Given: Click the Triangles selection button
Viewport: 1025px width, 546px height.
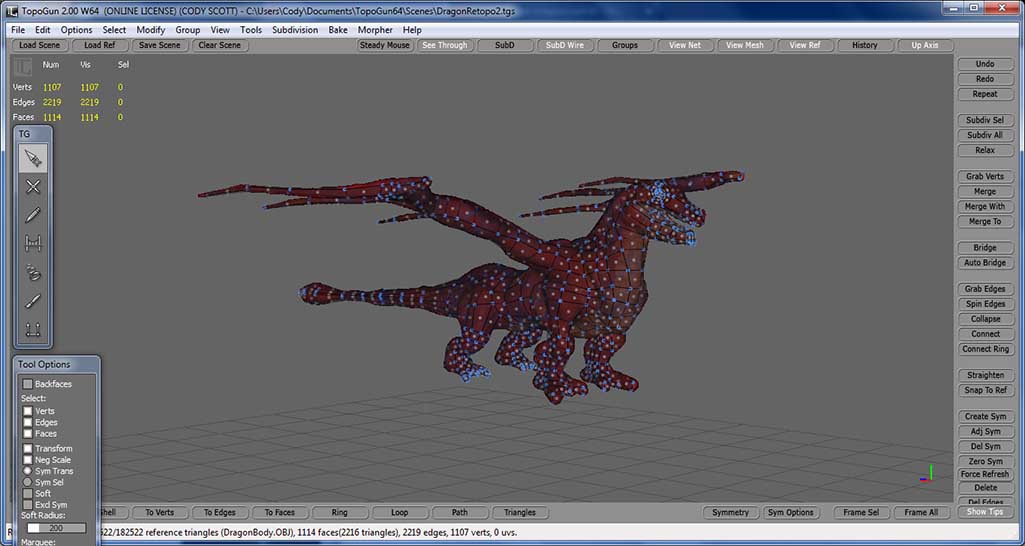Looking at the screenshot, I should point(520,513).
